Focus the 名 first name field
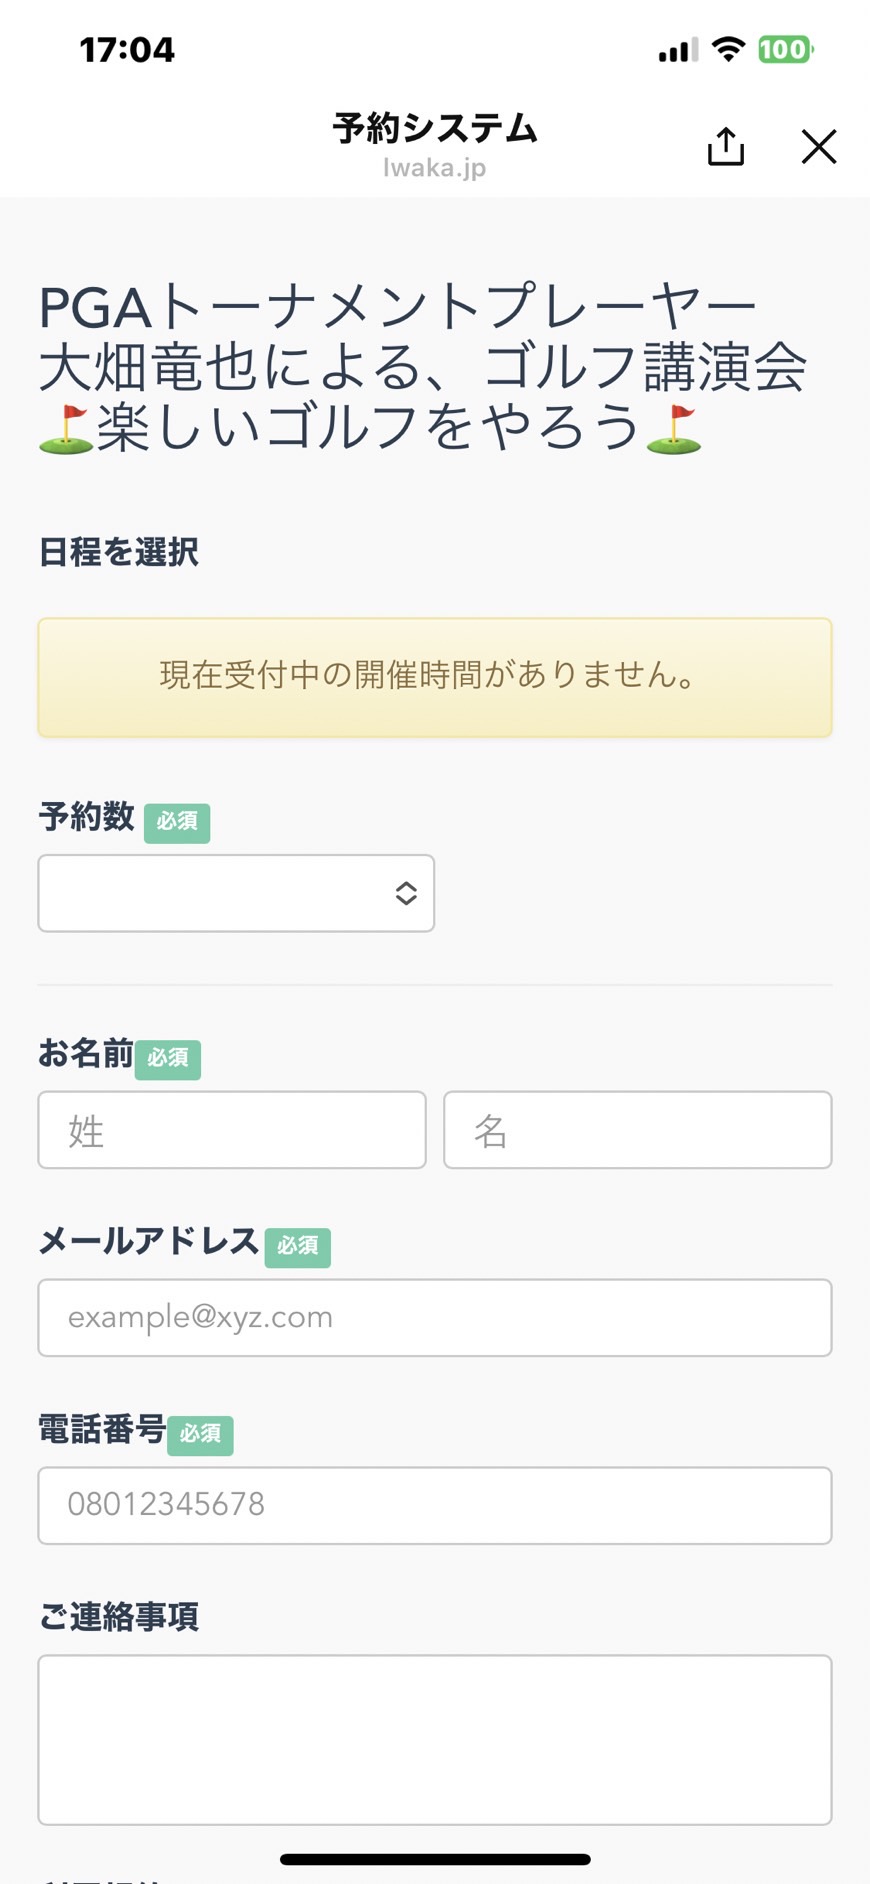Screen dimensions: 870x1884 click(638, 1130)
